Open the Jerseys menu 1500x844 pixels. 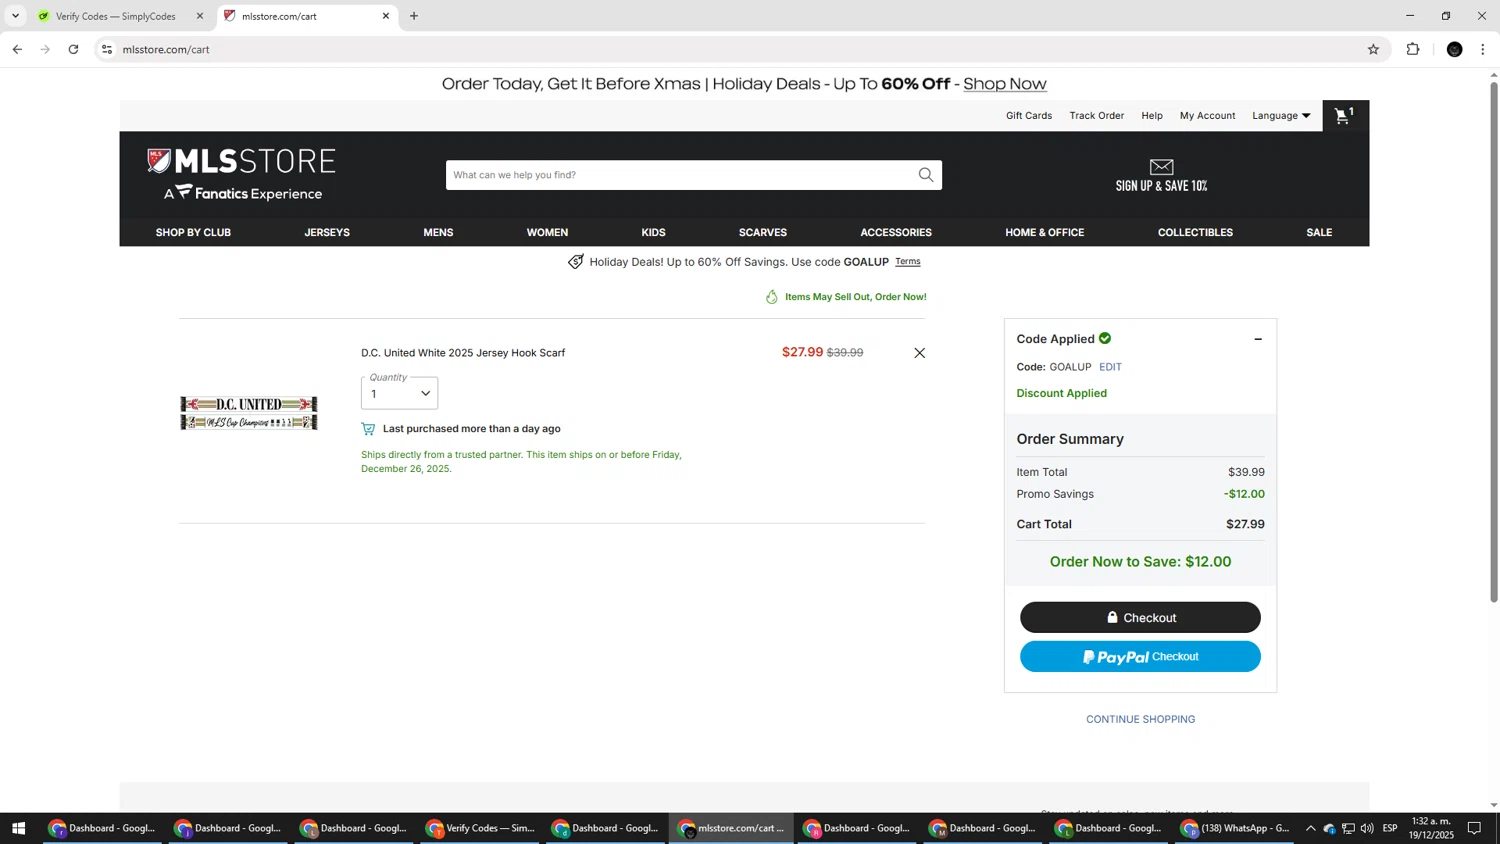pyautogui.click(x=327, y=233)
